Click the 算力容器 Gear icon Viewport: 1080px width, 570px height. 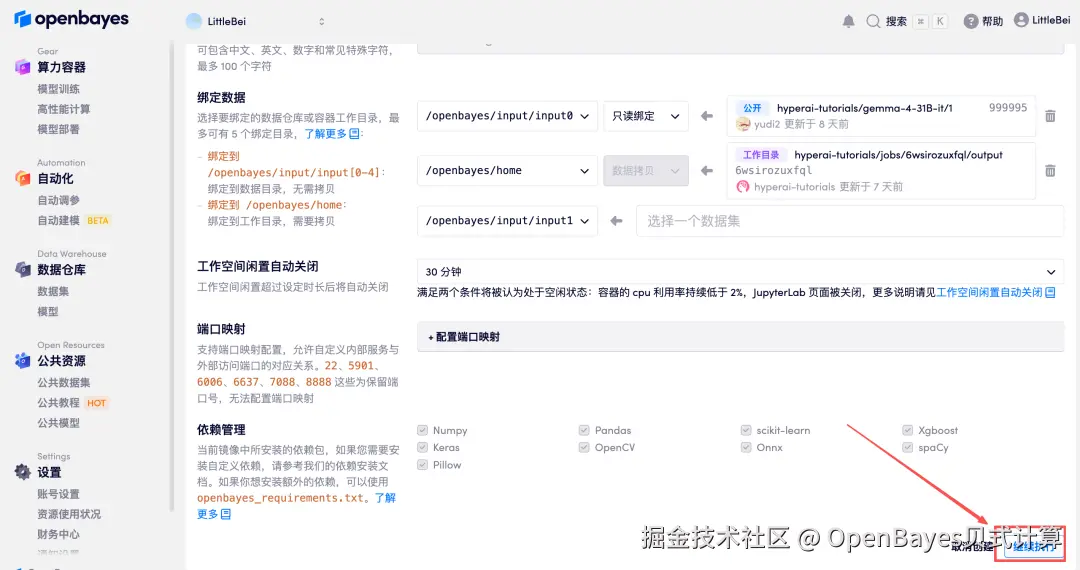[x=23, y=67]
